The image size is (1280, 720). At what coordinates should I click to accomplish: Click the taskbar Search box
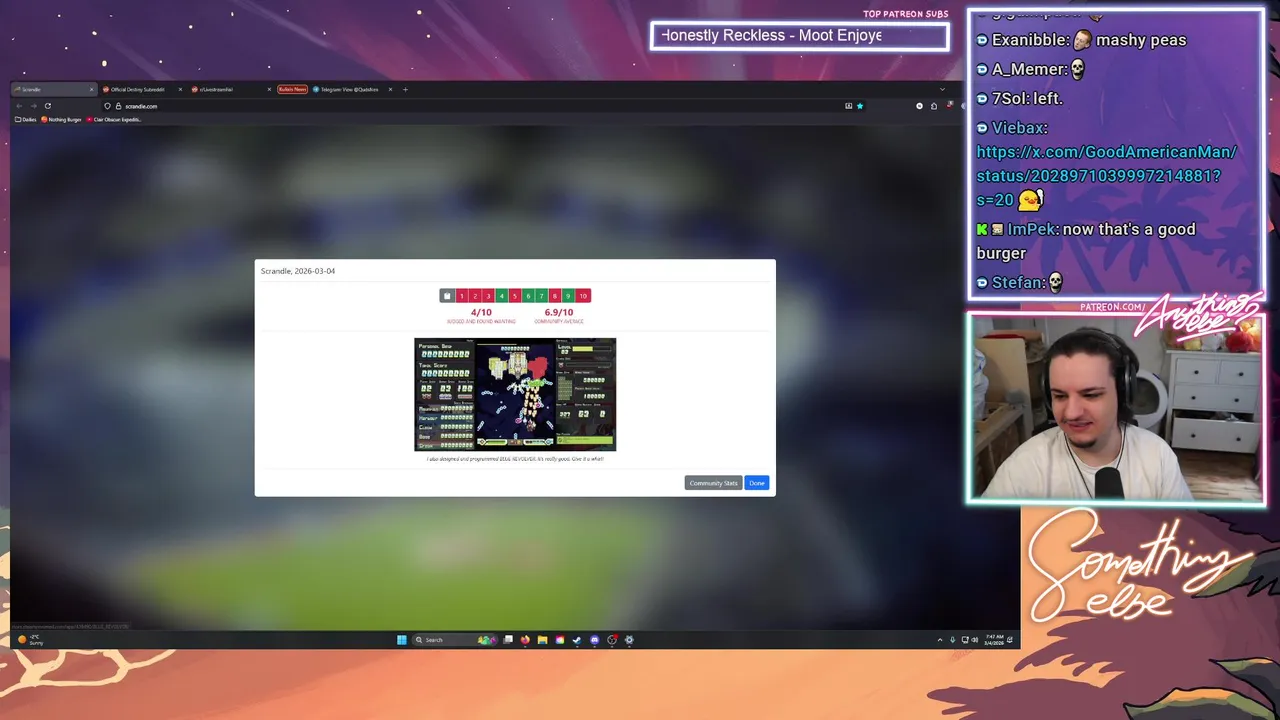pos(455,640)
